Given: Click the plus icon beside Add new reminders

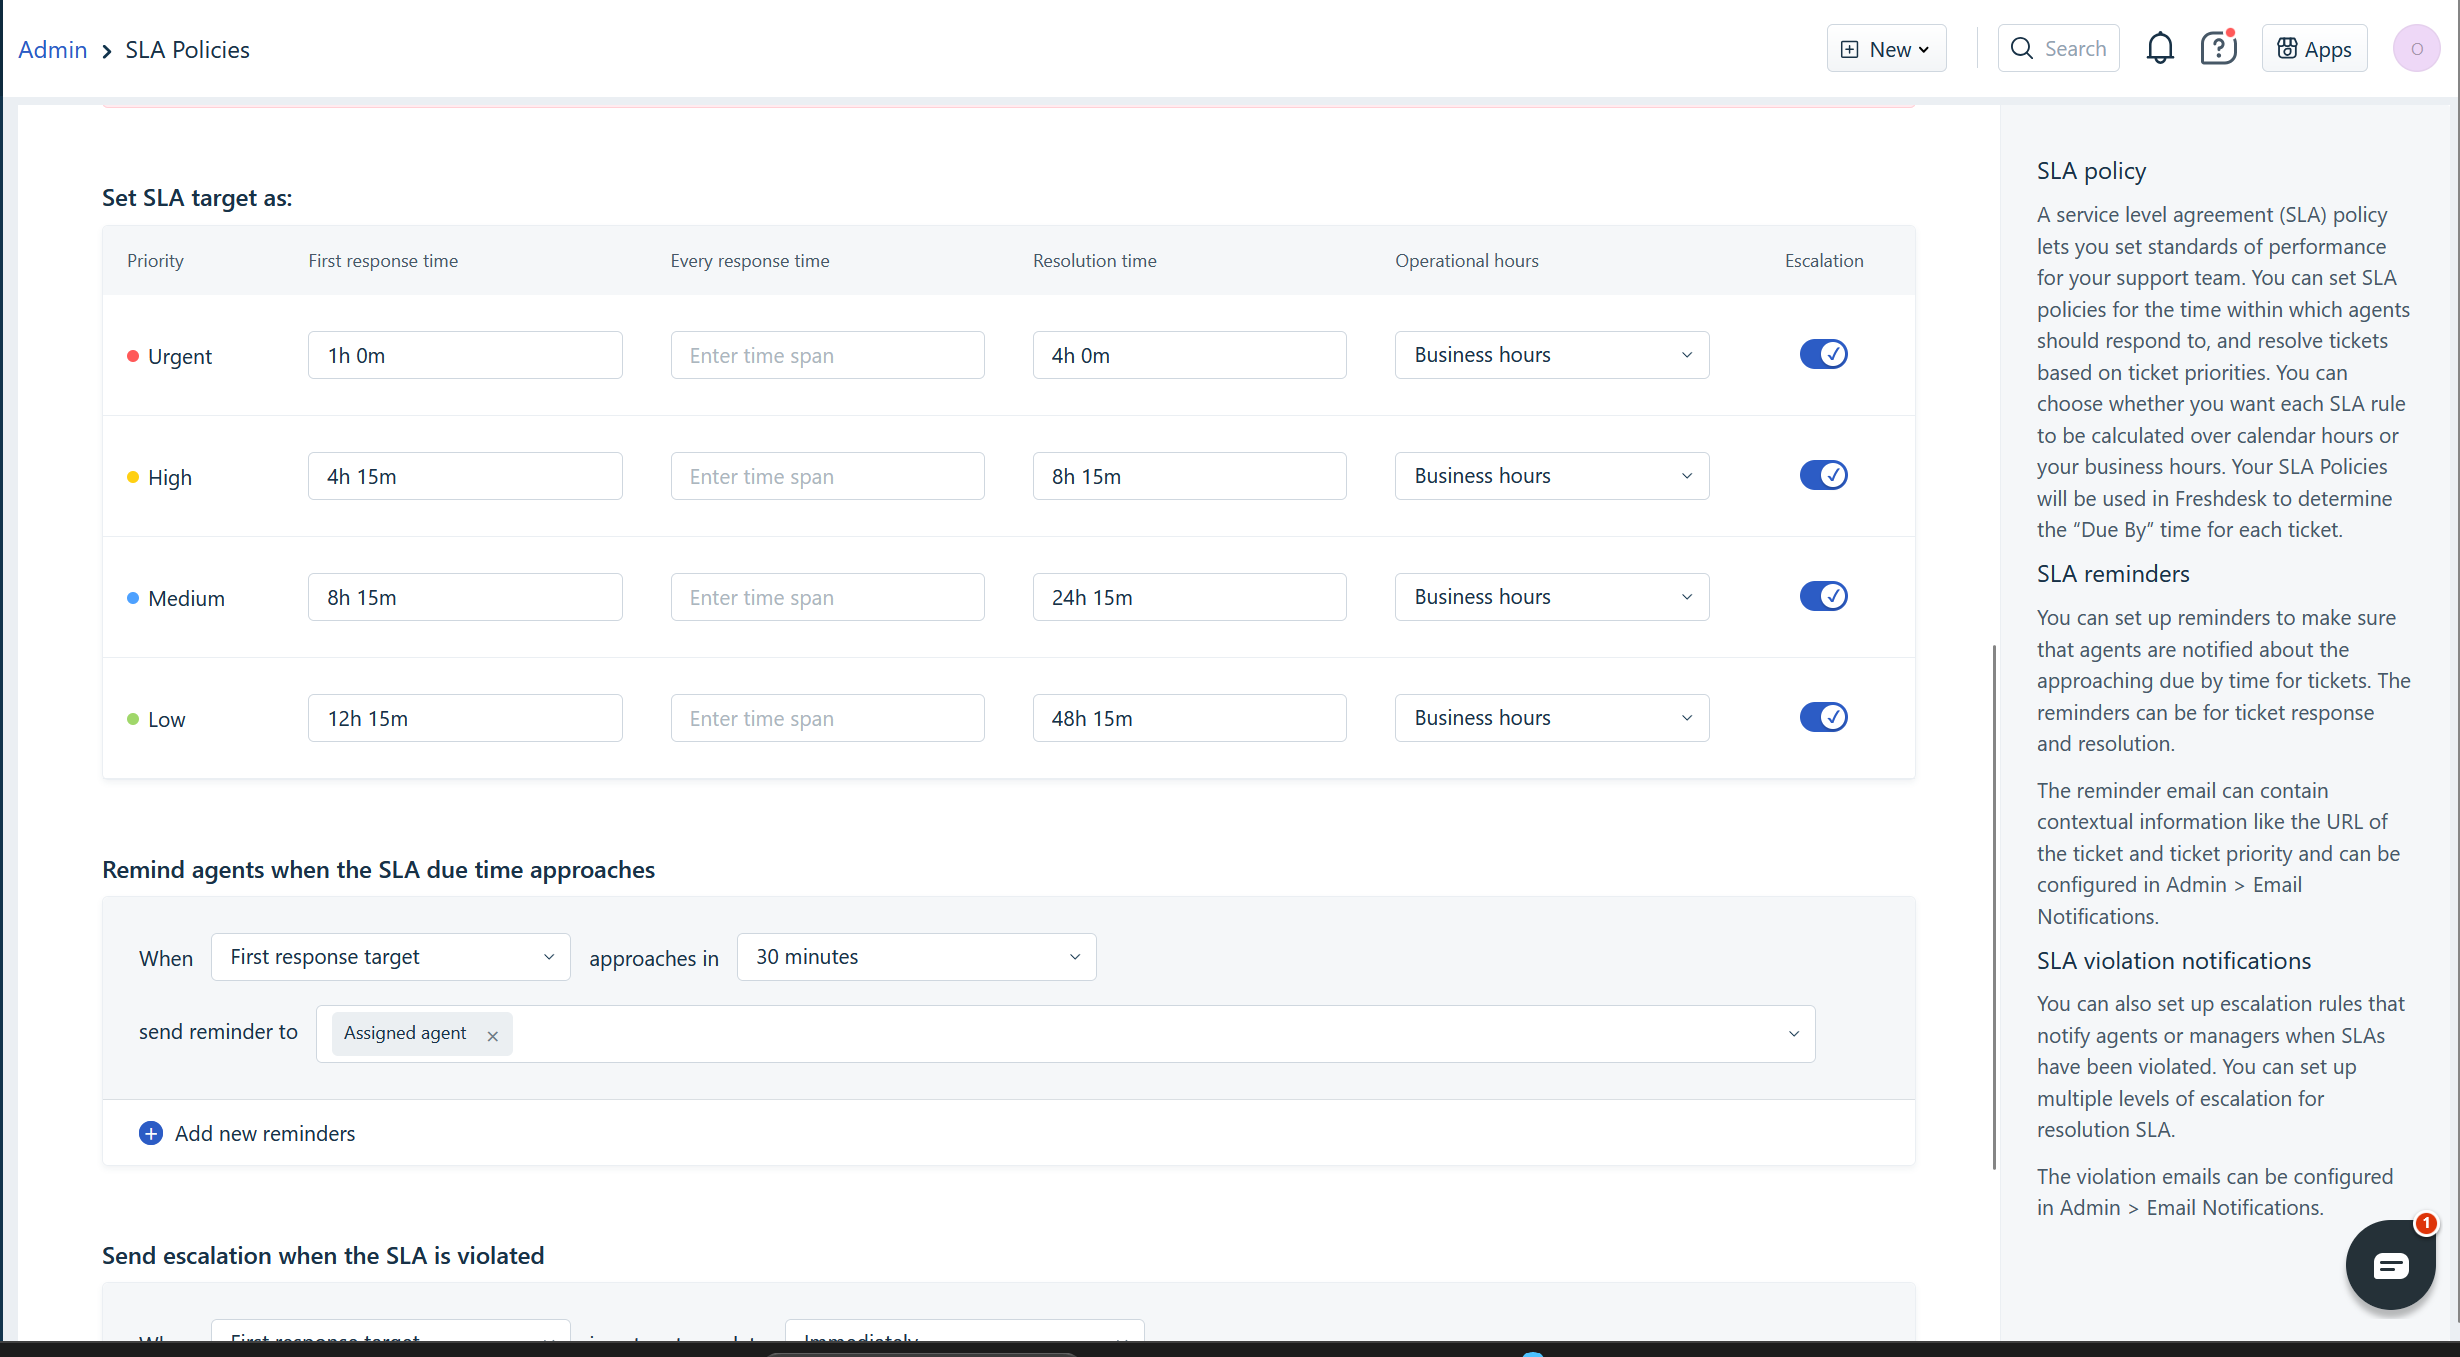Looking at the screenshot, I should [x=150, y=1133].
